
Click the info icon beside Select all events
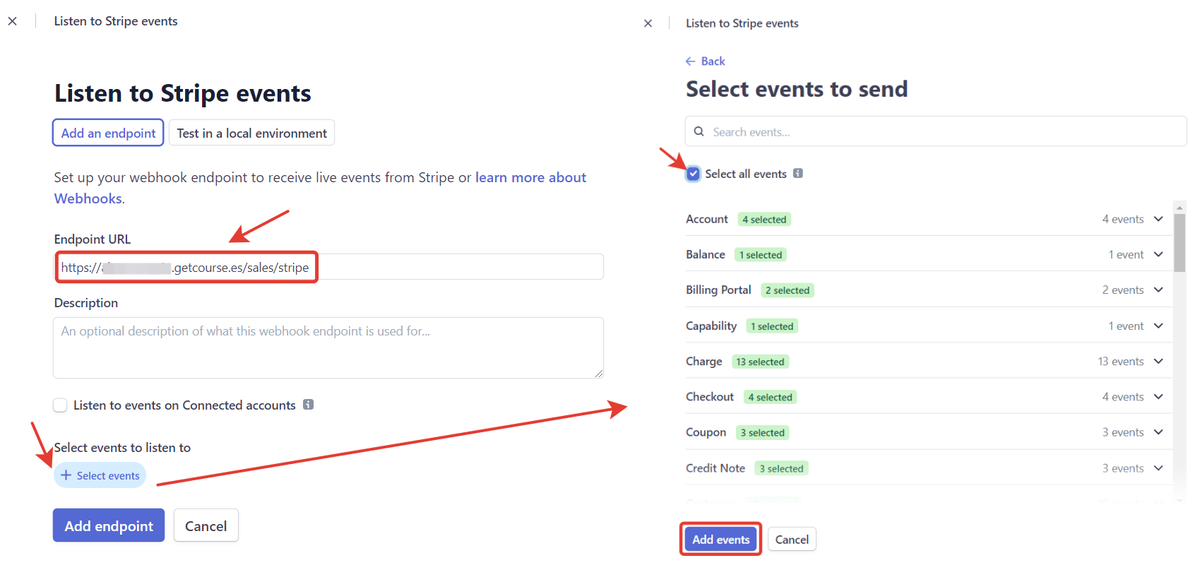798,173
